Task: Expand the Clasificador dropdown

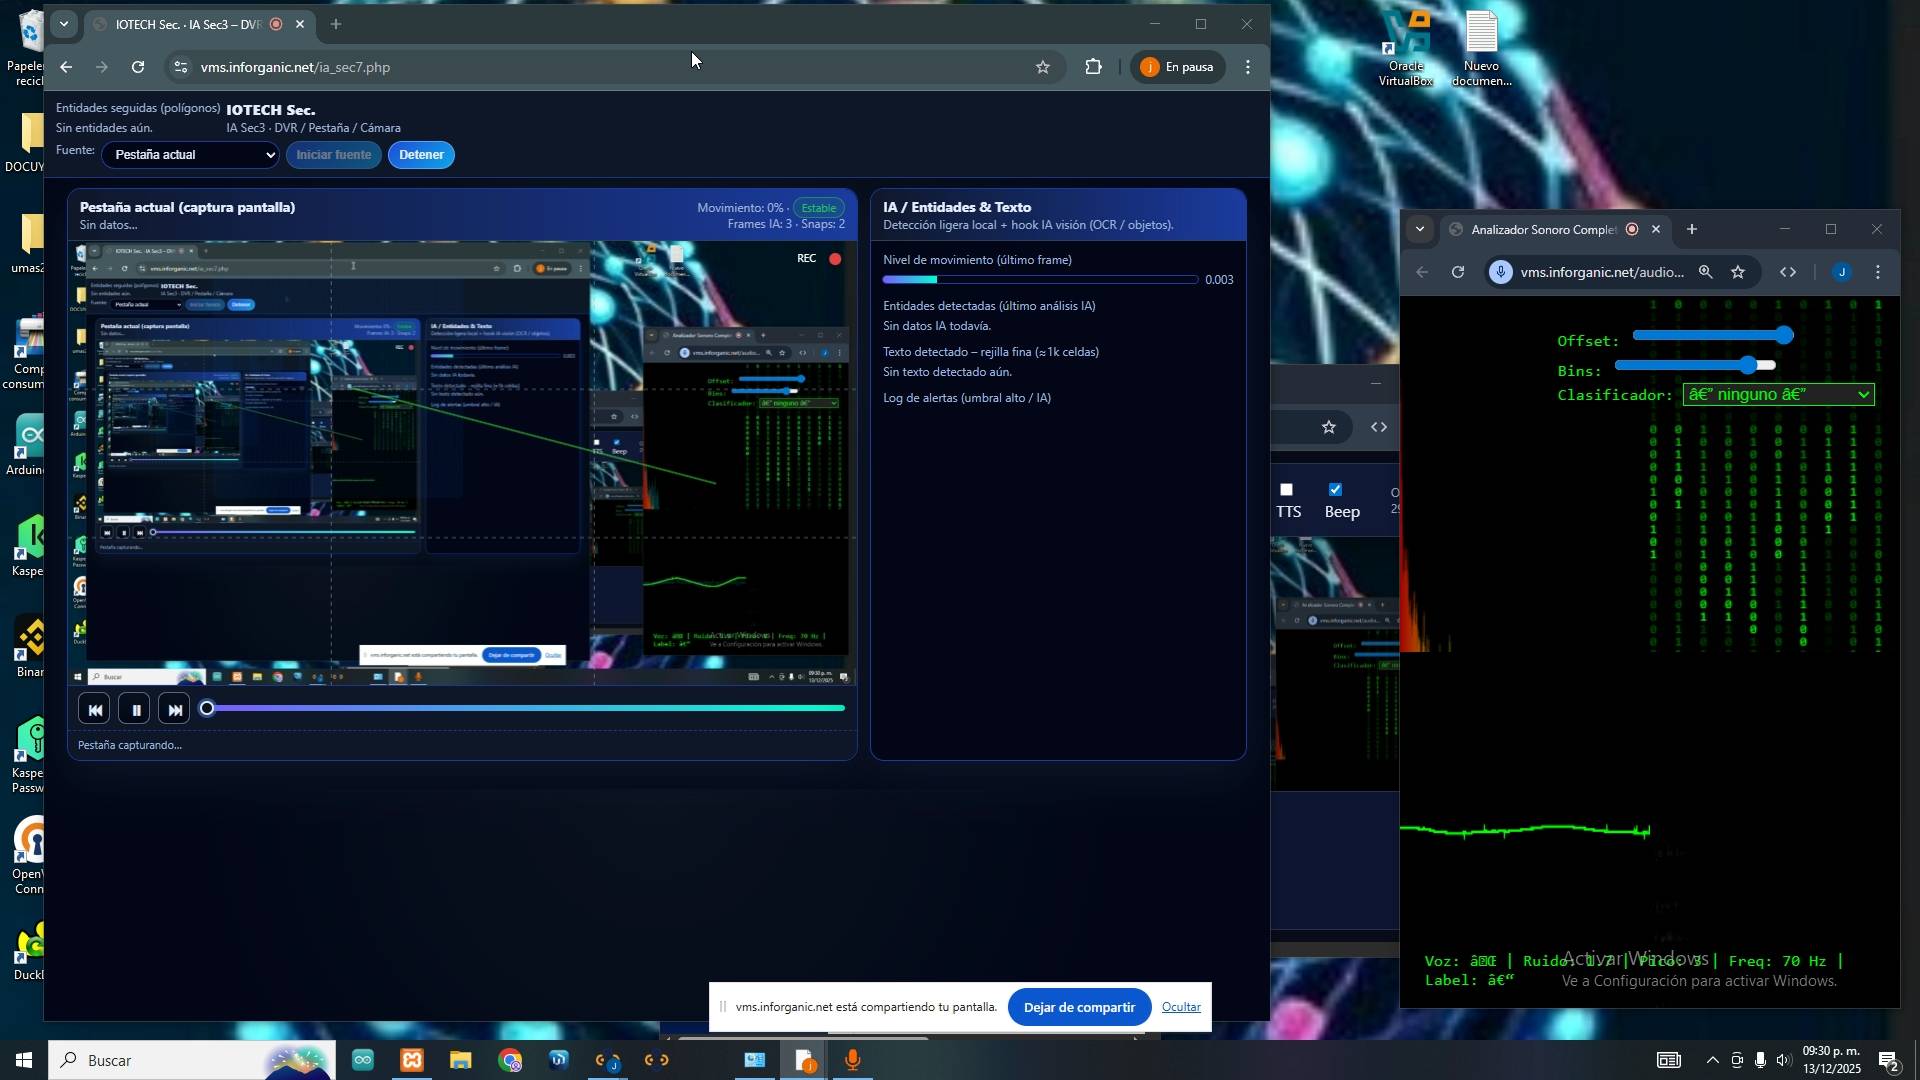Action: [1778, 395]
